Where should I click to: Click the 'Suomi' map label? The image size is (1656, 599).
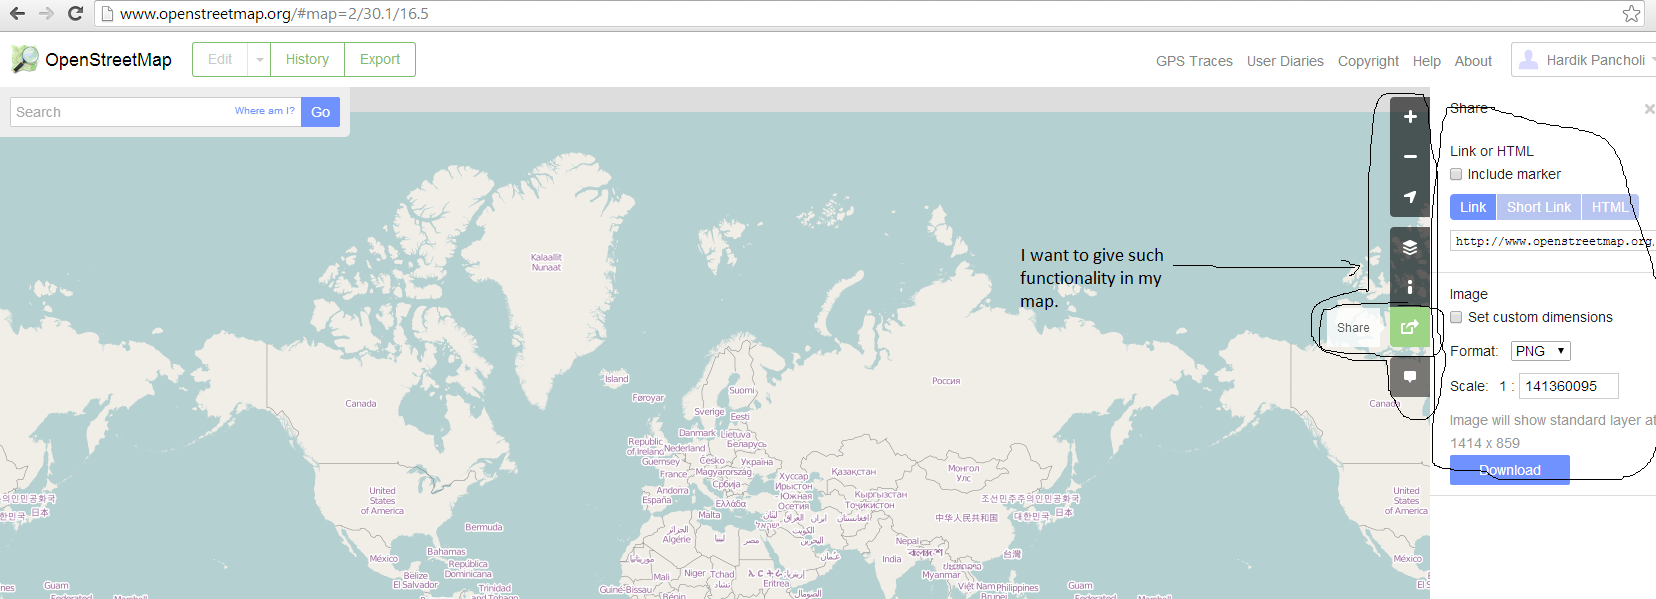pyautogui.click(x=742, y=391)
